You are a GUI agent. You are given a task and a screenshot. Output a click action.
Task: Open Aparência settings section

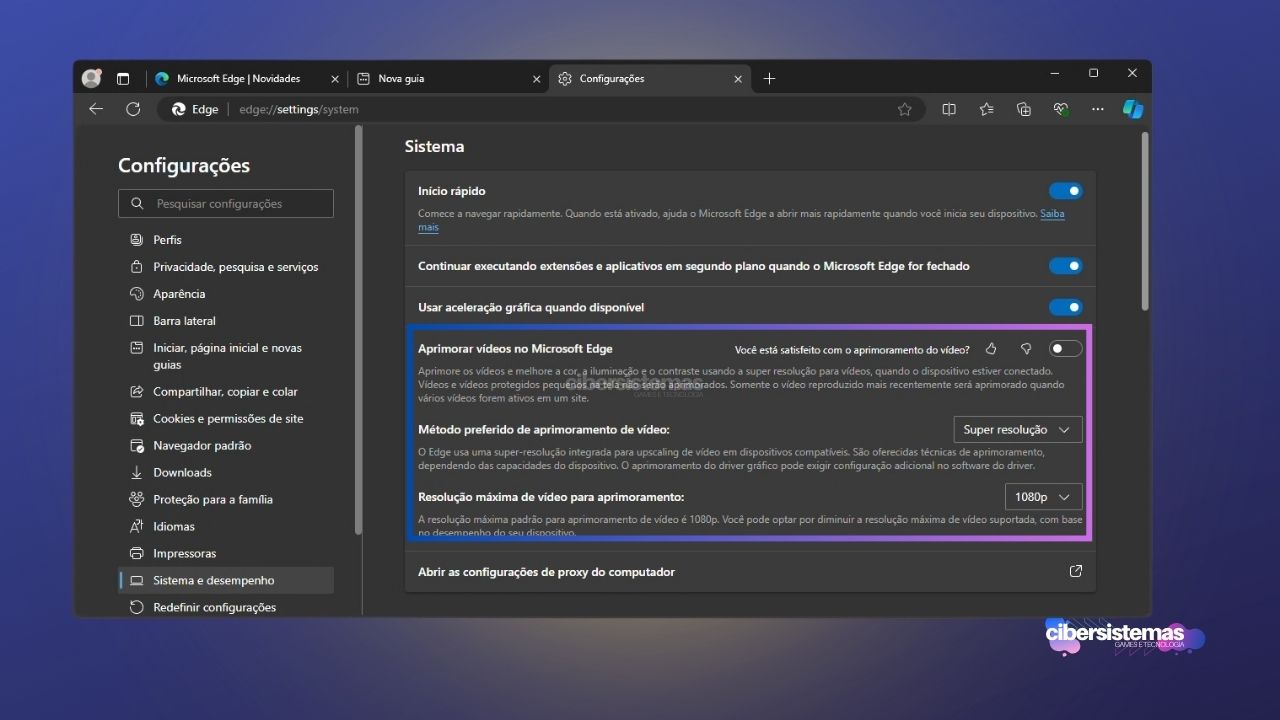(x=226, y=293)
